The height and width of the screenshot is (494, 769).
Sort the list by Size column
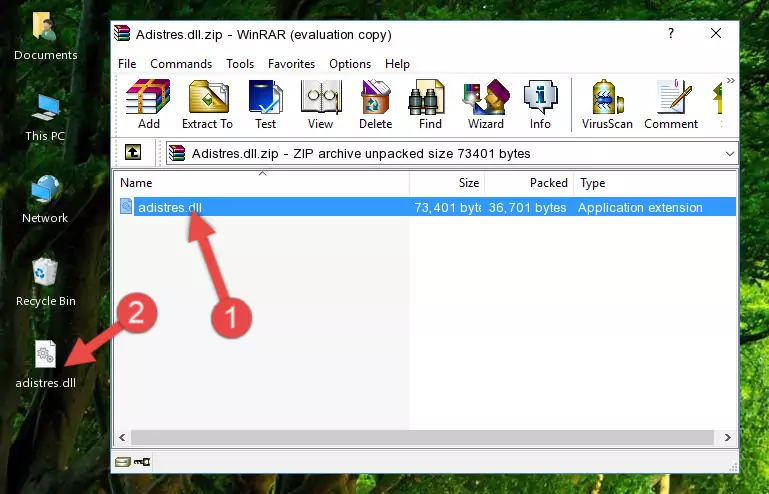pyautogui.click(x=447, y=183)
